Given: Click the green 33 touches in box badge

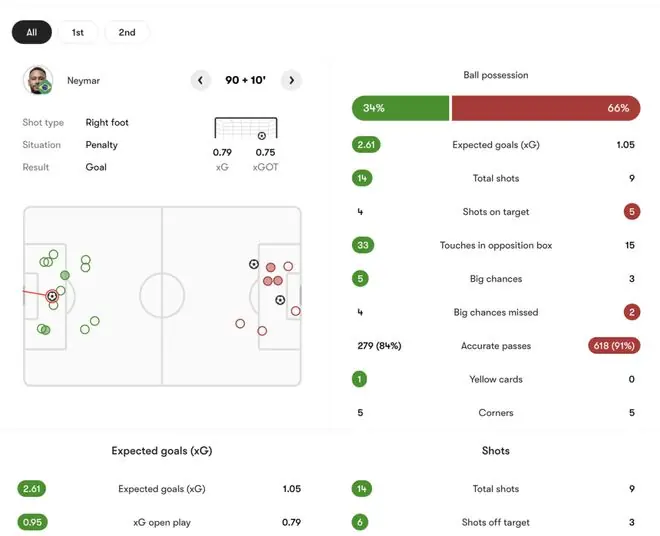Looking at the screenshot, I should [x=363, y=245].
